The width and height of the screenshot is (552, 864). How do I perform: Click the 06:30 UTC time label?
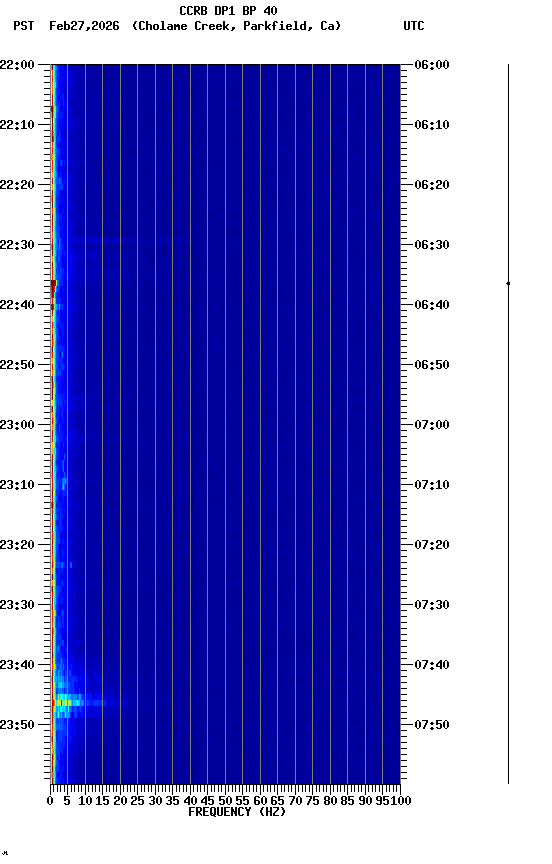[431, 245]
